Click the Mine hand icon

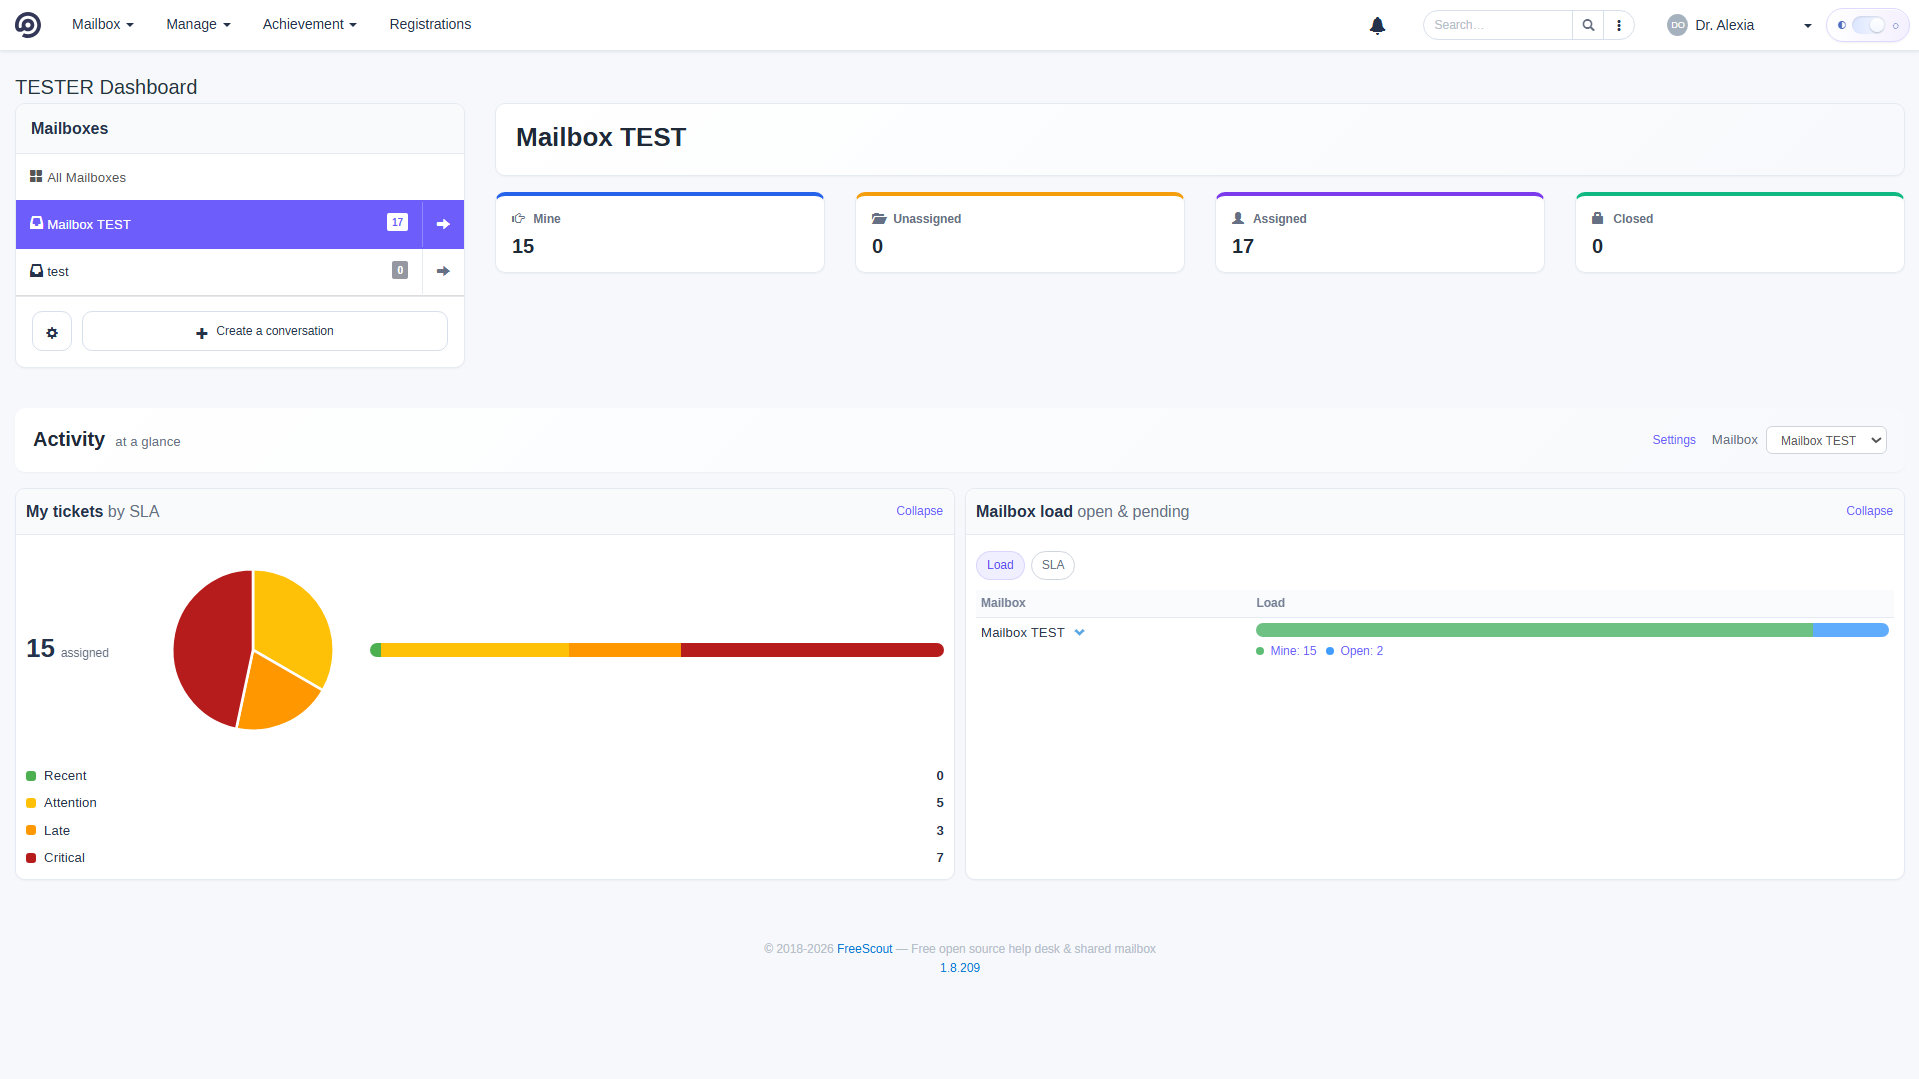(x=519, y=218)
